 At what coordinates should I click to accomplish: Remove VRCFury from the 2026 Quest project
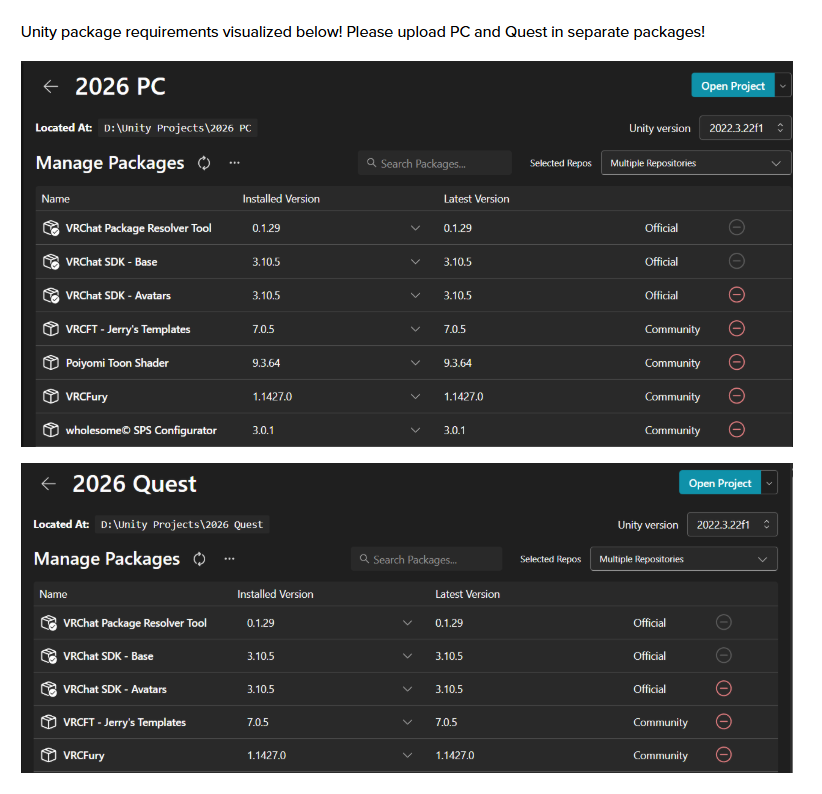click(723, 755)
